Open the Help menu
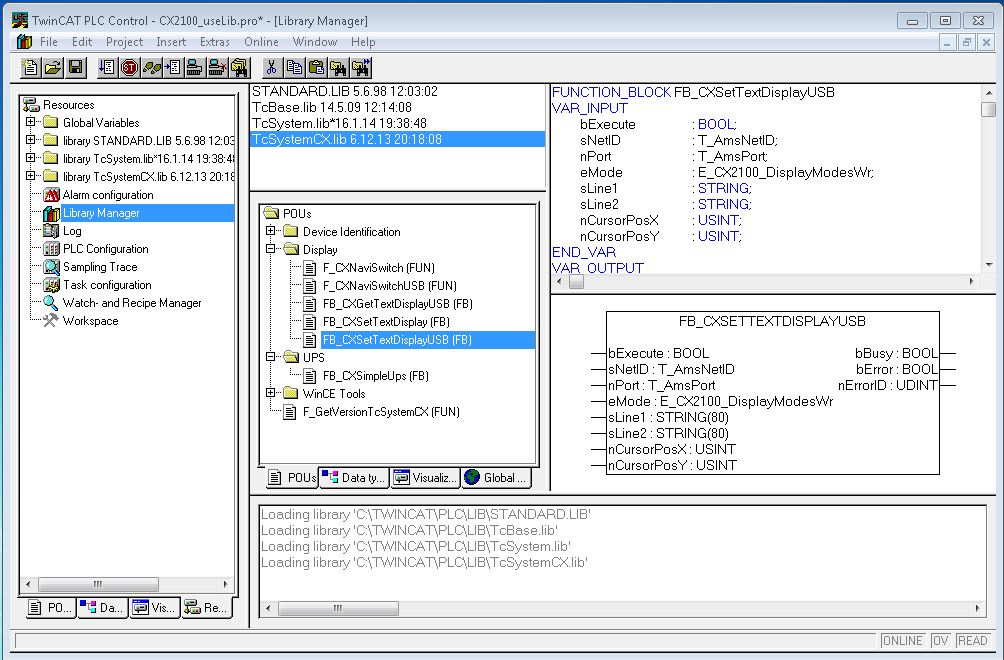The width and height of the screenshot is (1004, 660). pos(363,42)
